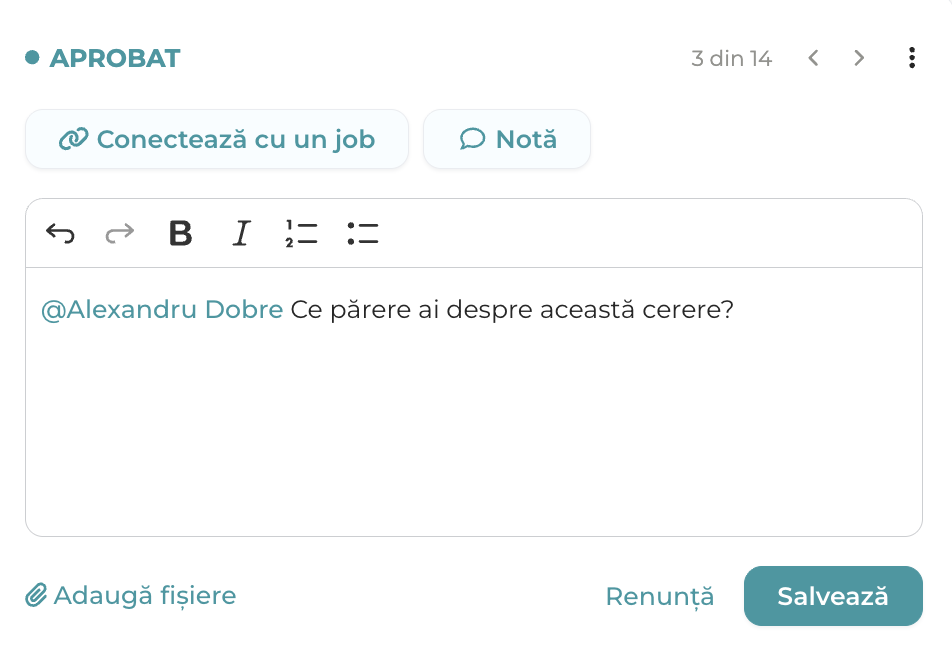Go to the next application with the right chevron

[x=858, y=58]
